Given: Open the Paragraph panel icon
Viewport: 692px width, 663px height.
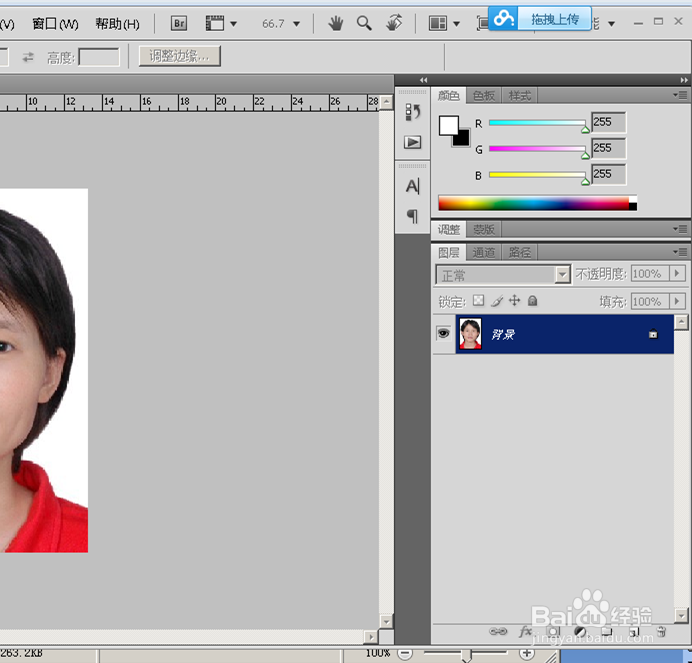Looking at the screenshot, I should 412,216.
